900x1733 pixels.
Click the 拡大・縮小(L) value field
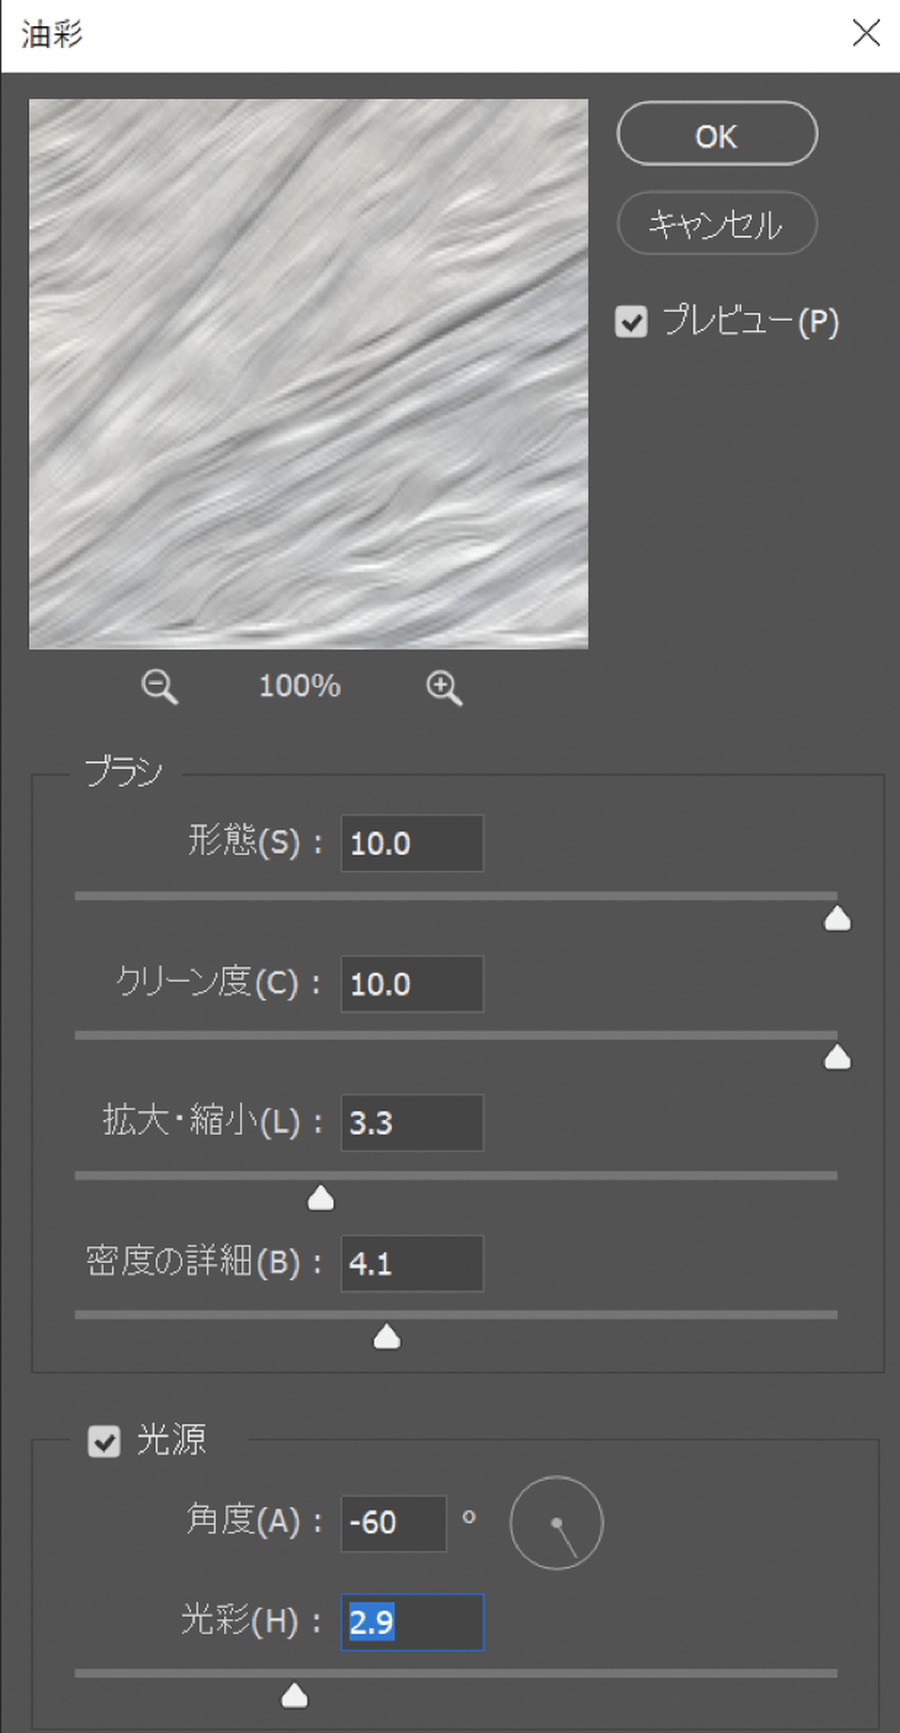[411, 1123]
